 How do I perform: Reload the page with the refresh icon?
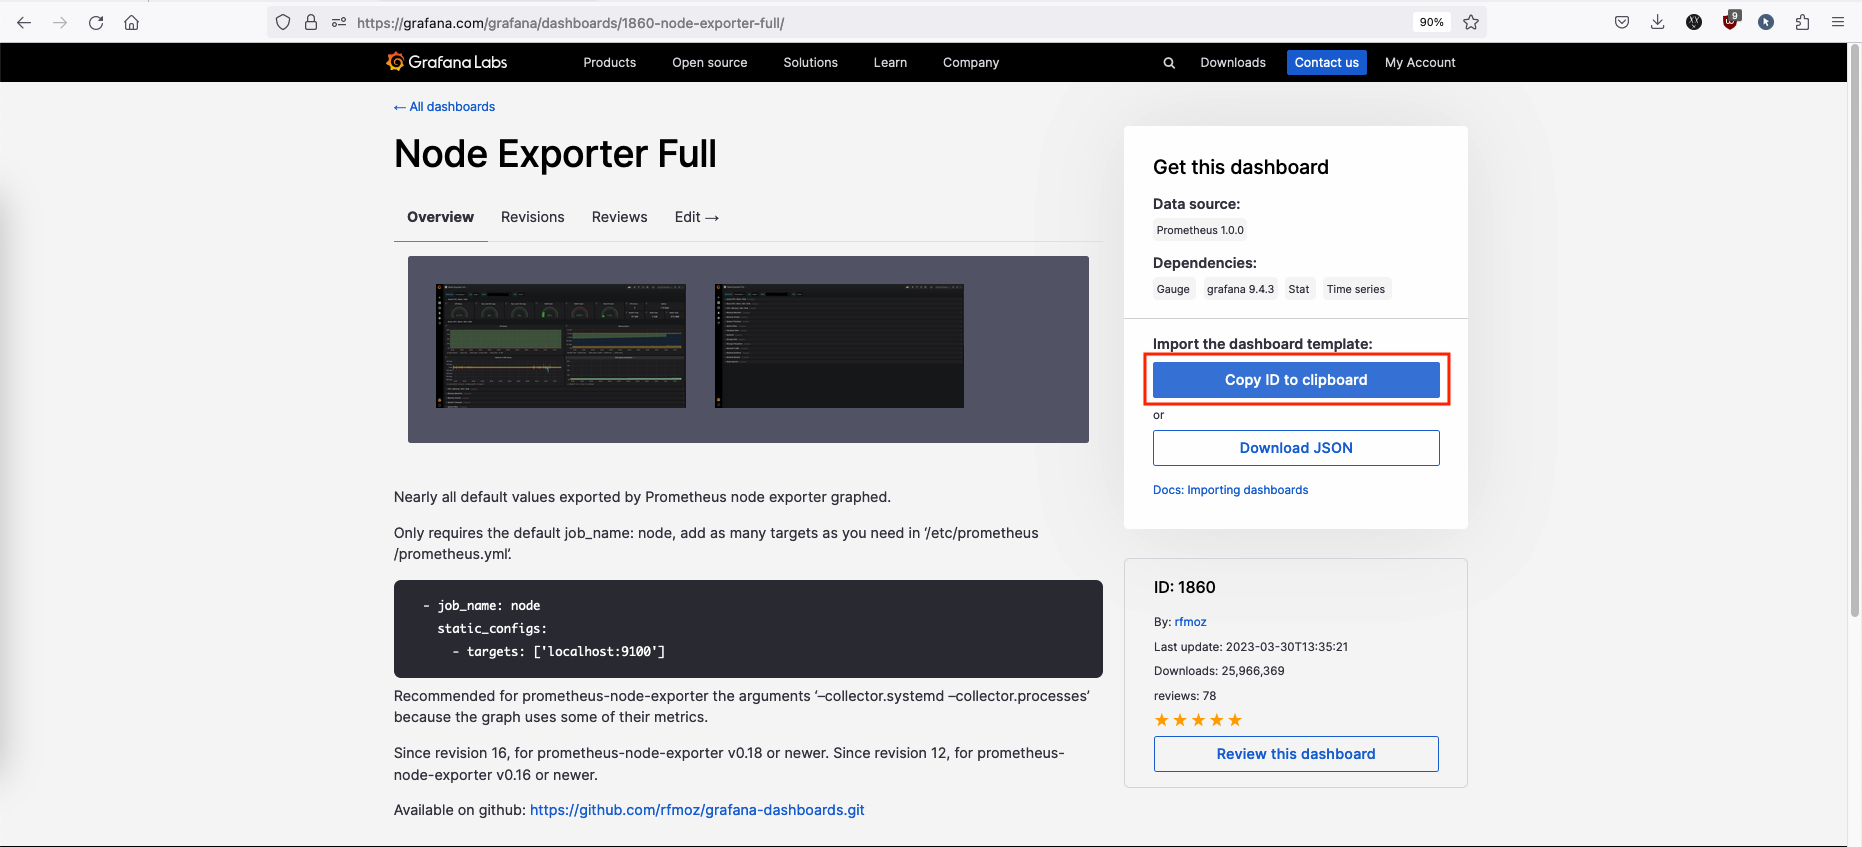click(96, 22)
